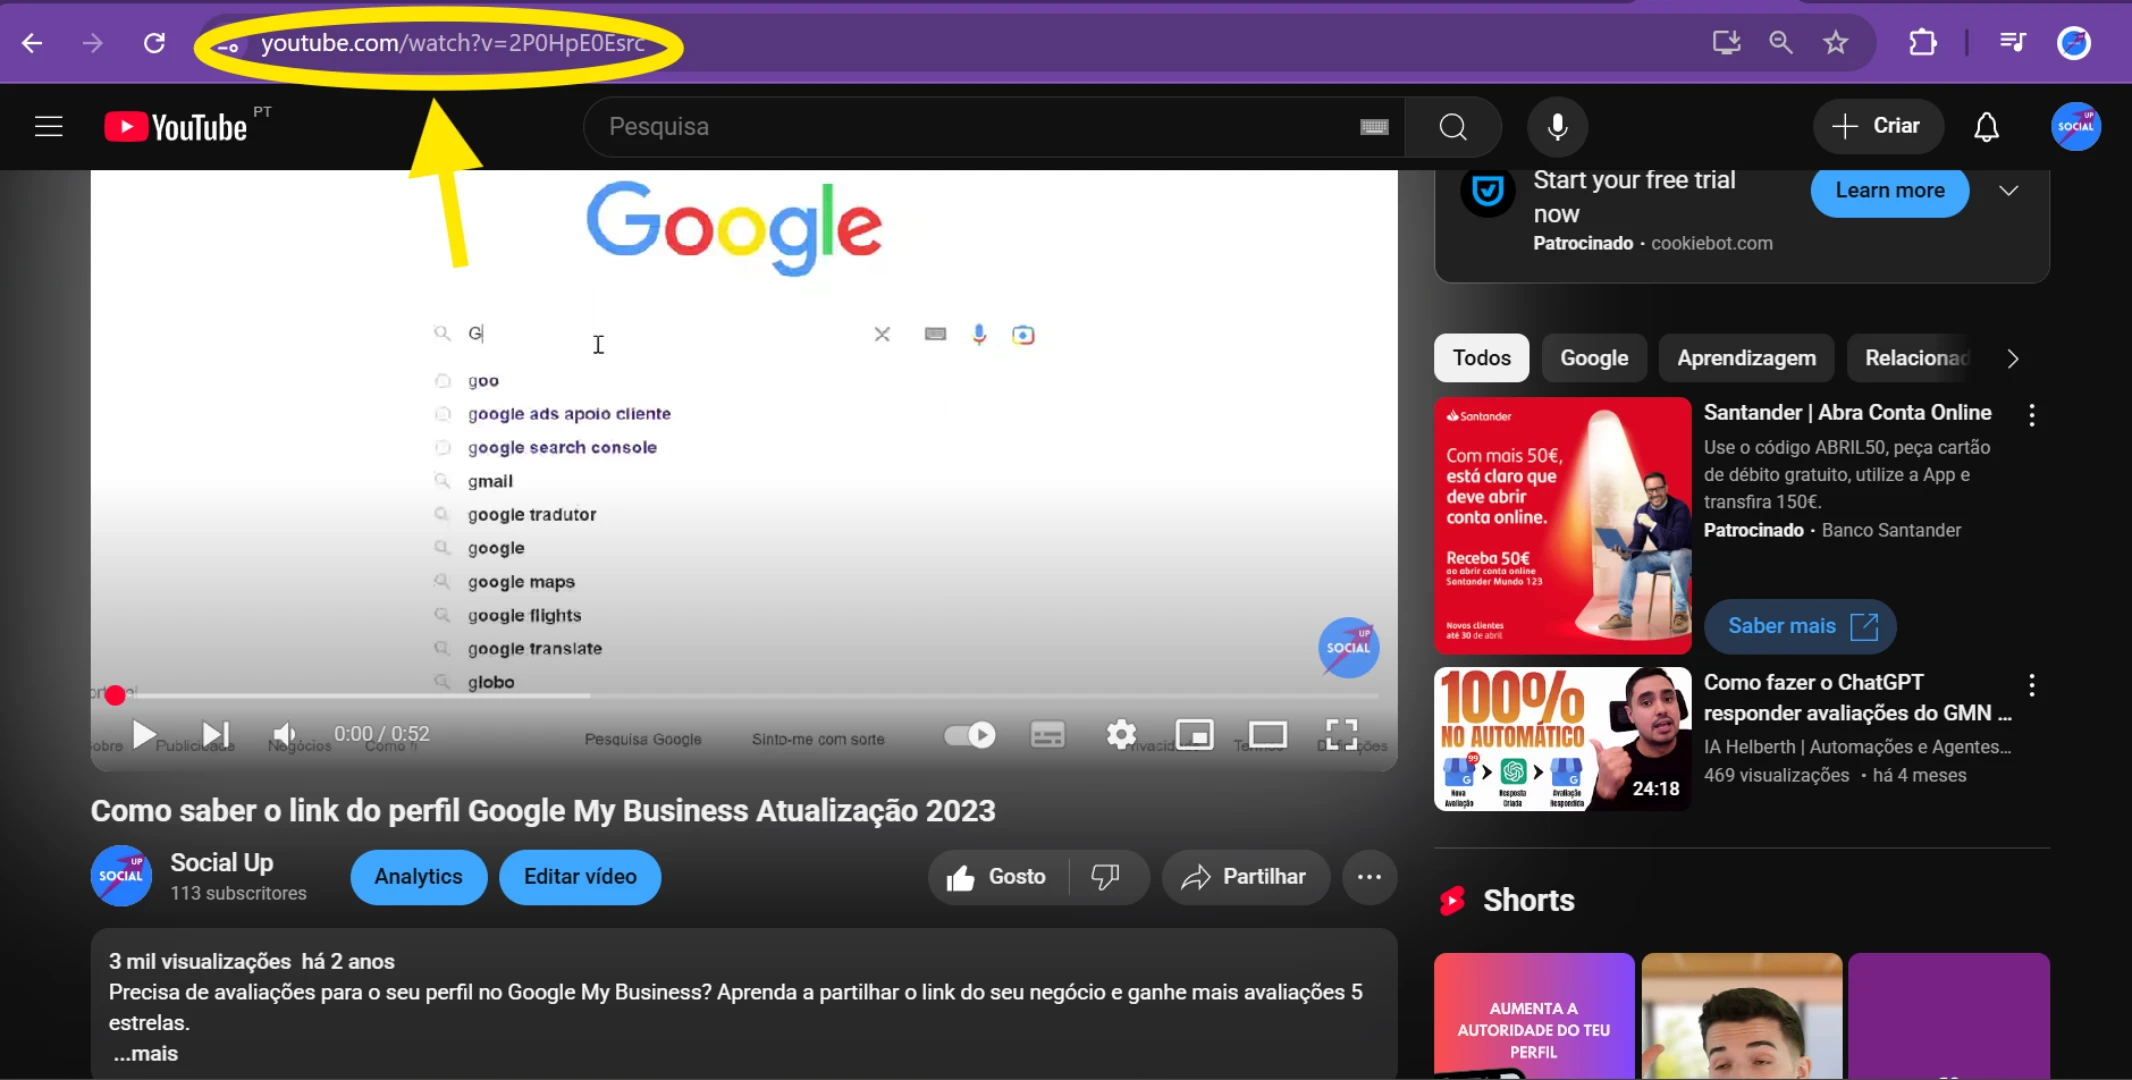Open the browser extensions puzzle icon

(x=1923, y=42)
